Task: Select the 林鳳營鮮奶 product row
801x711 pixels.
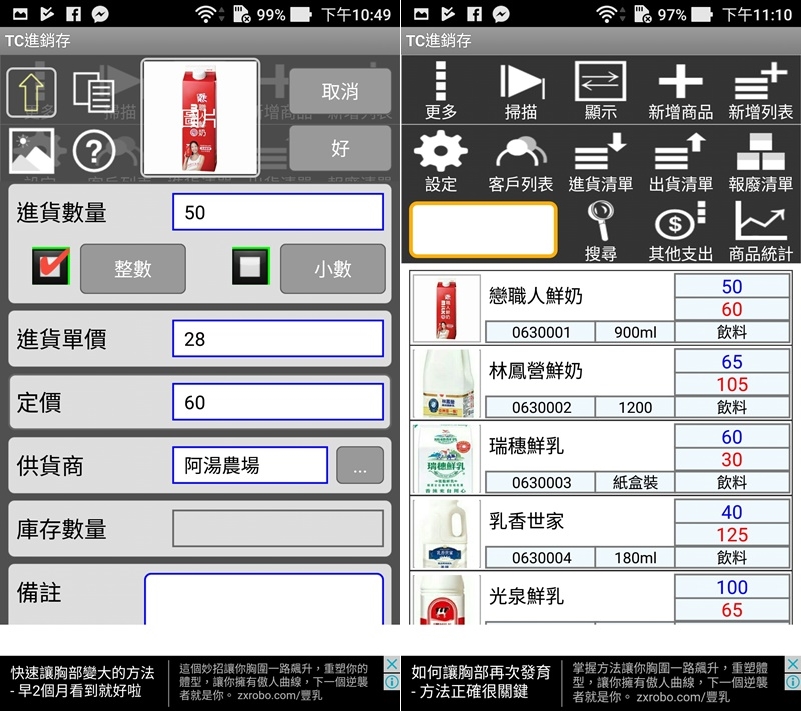Action: (601, 383)
